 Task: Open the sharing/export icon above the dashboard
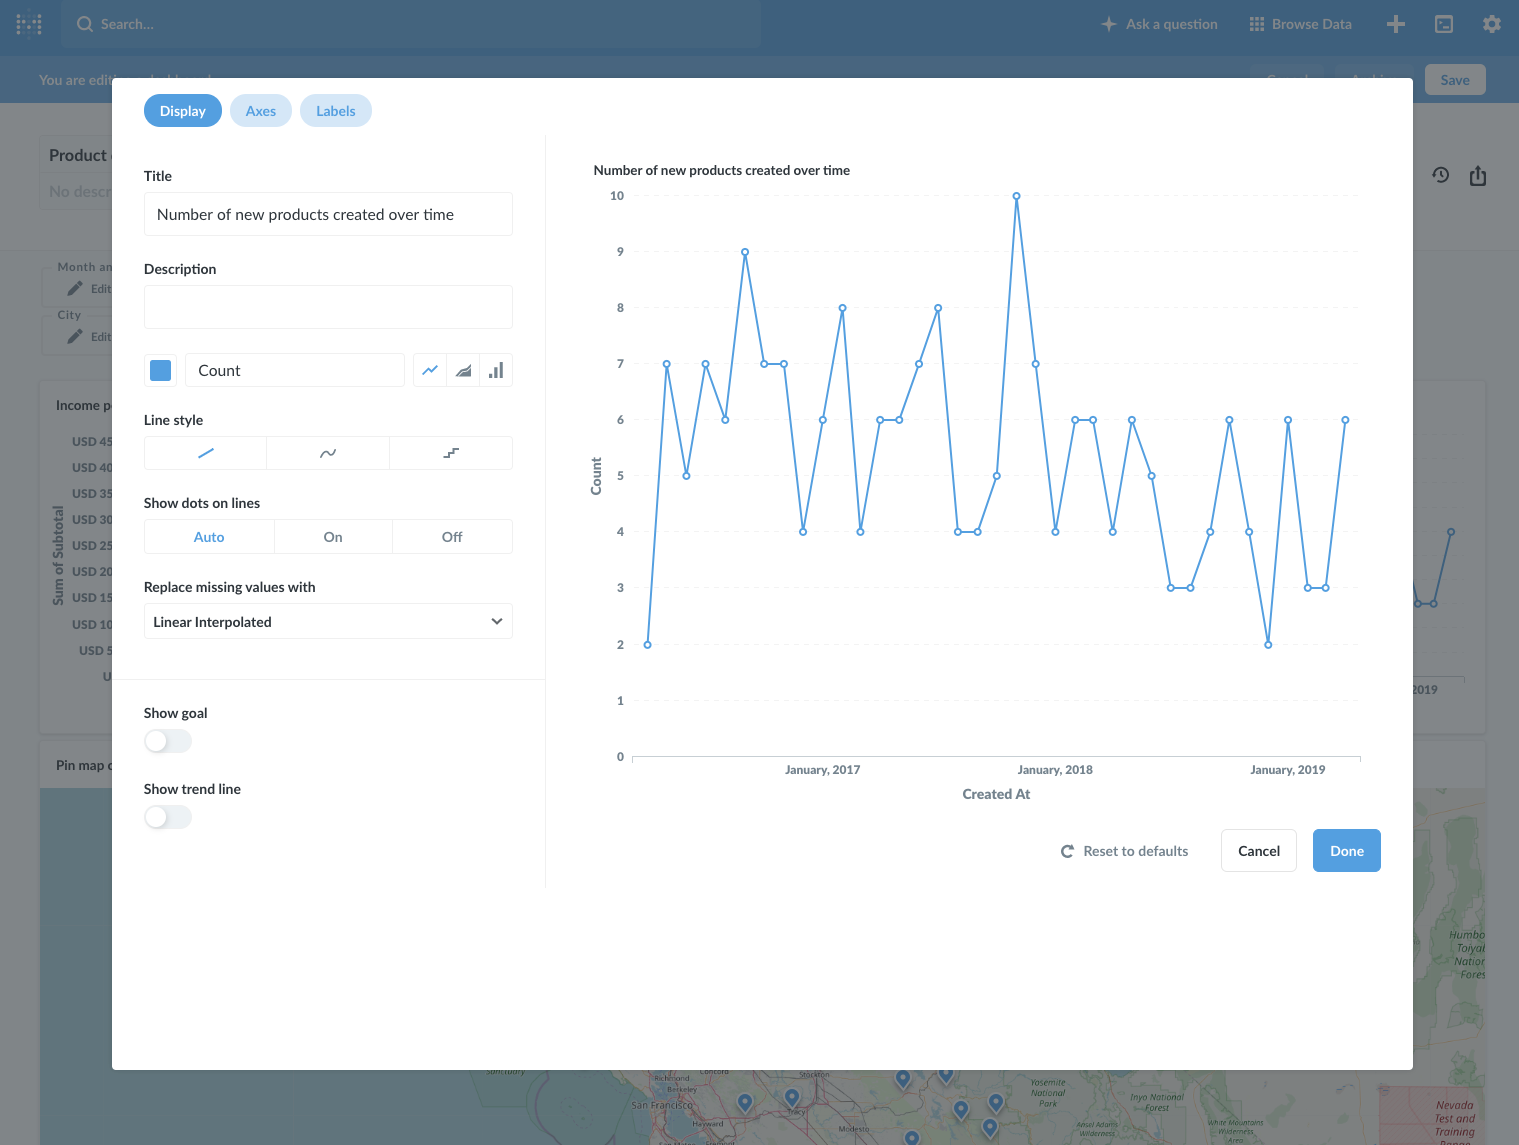1479,175
